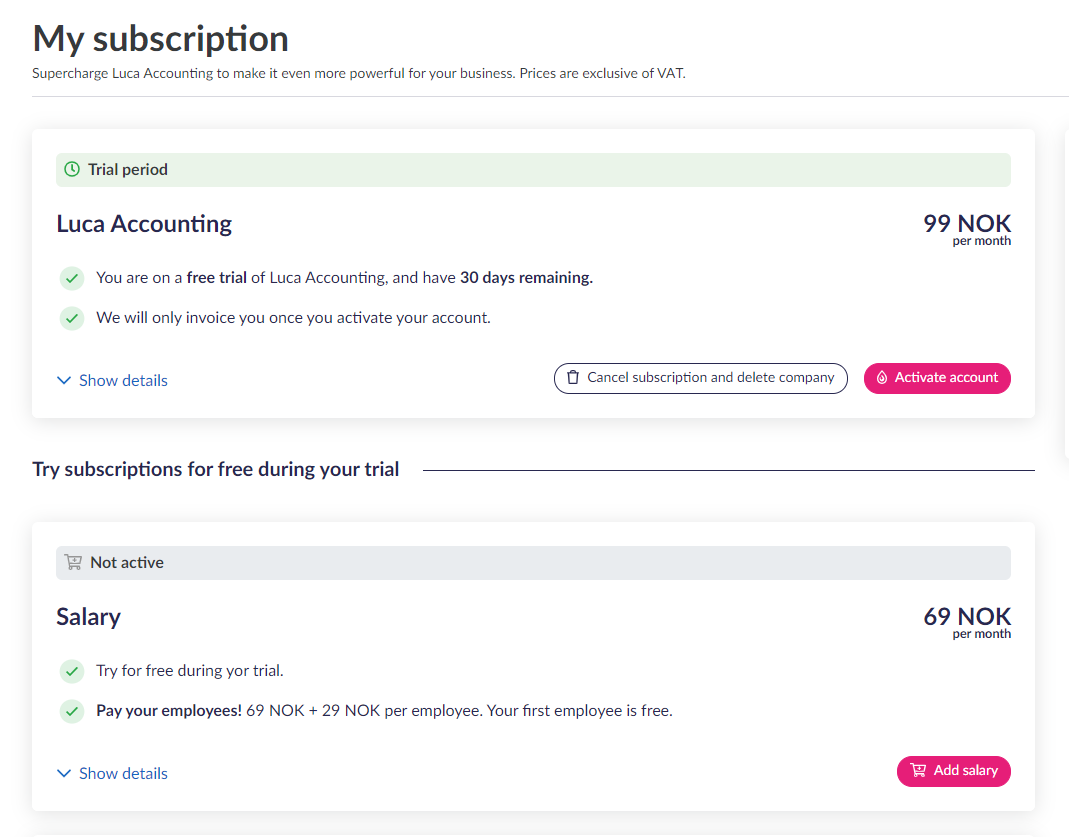This screenshot has width=1069, height=837.
Task: Click the My subscription page heading
Action: (160, 39)
